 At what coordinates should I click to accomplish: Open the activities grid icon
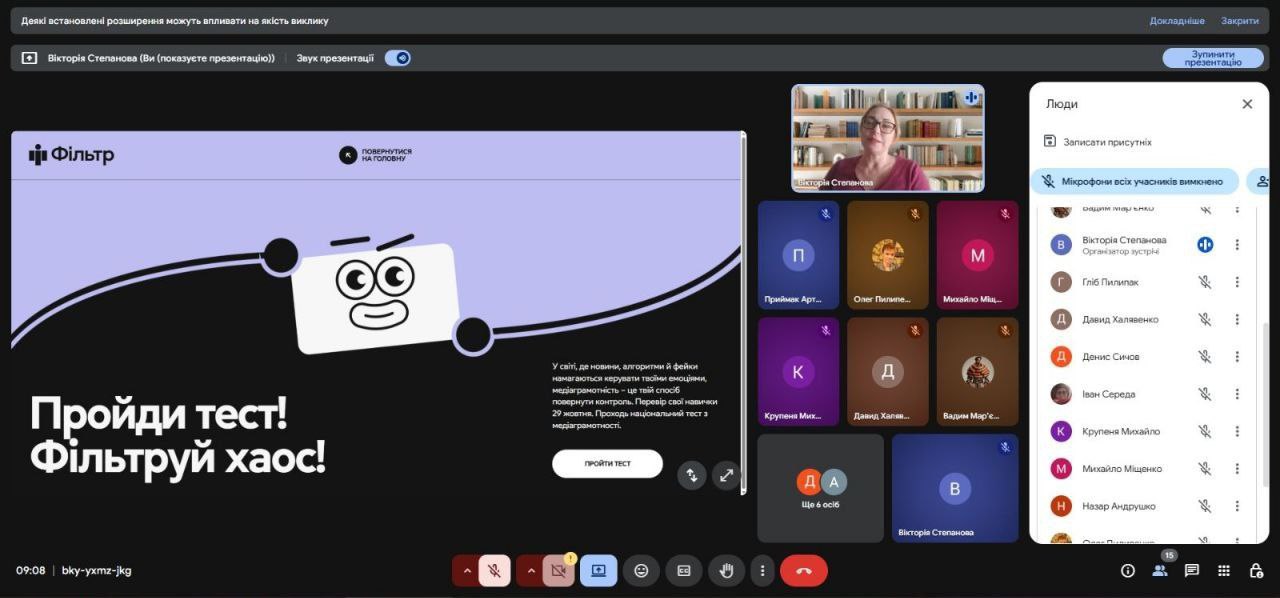tap(1224, 570)
